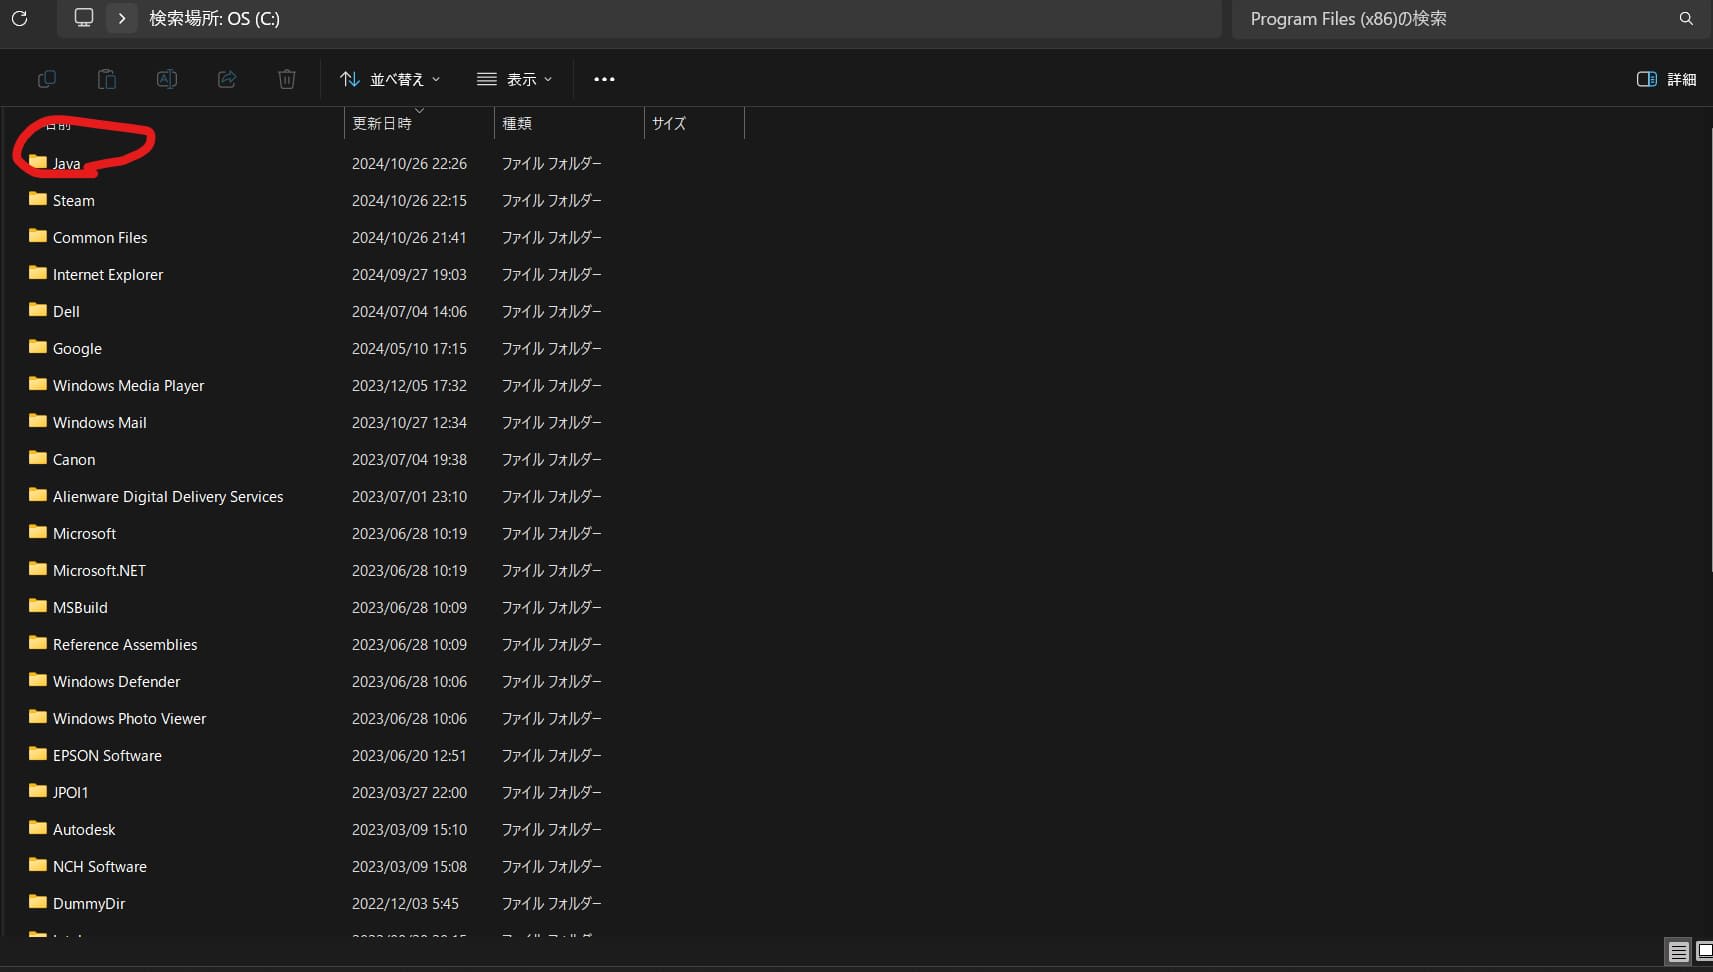1713x972 pixels.
Task: Toggle the 詳細 details pane
Action: (x=1666, y=79)
